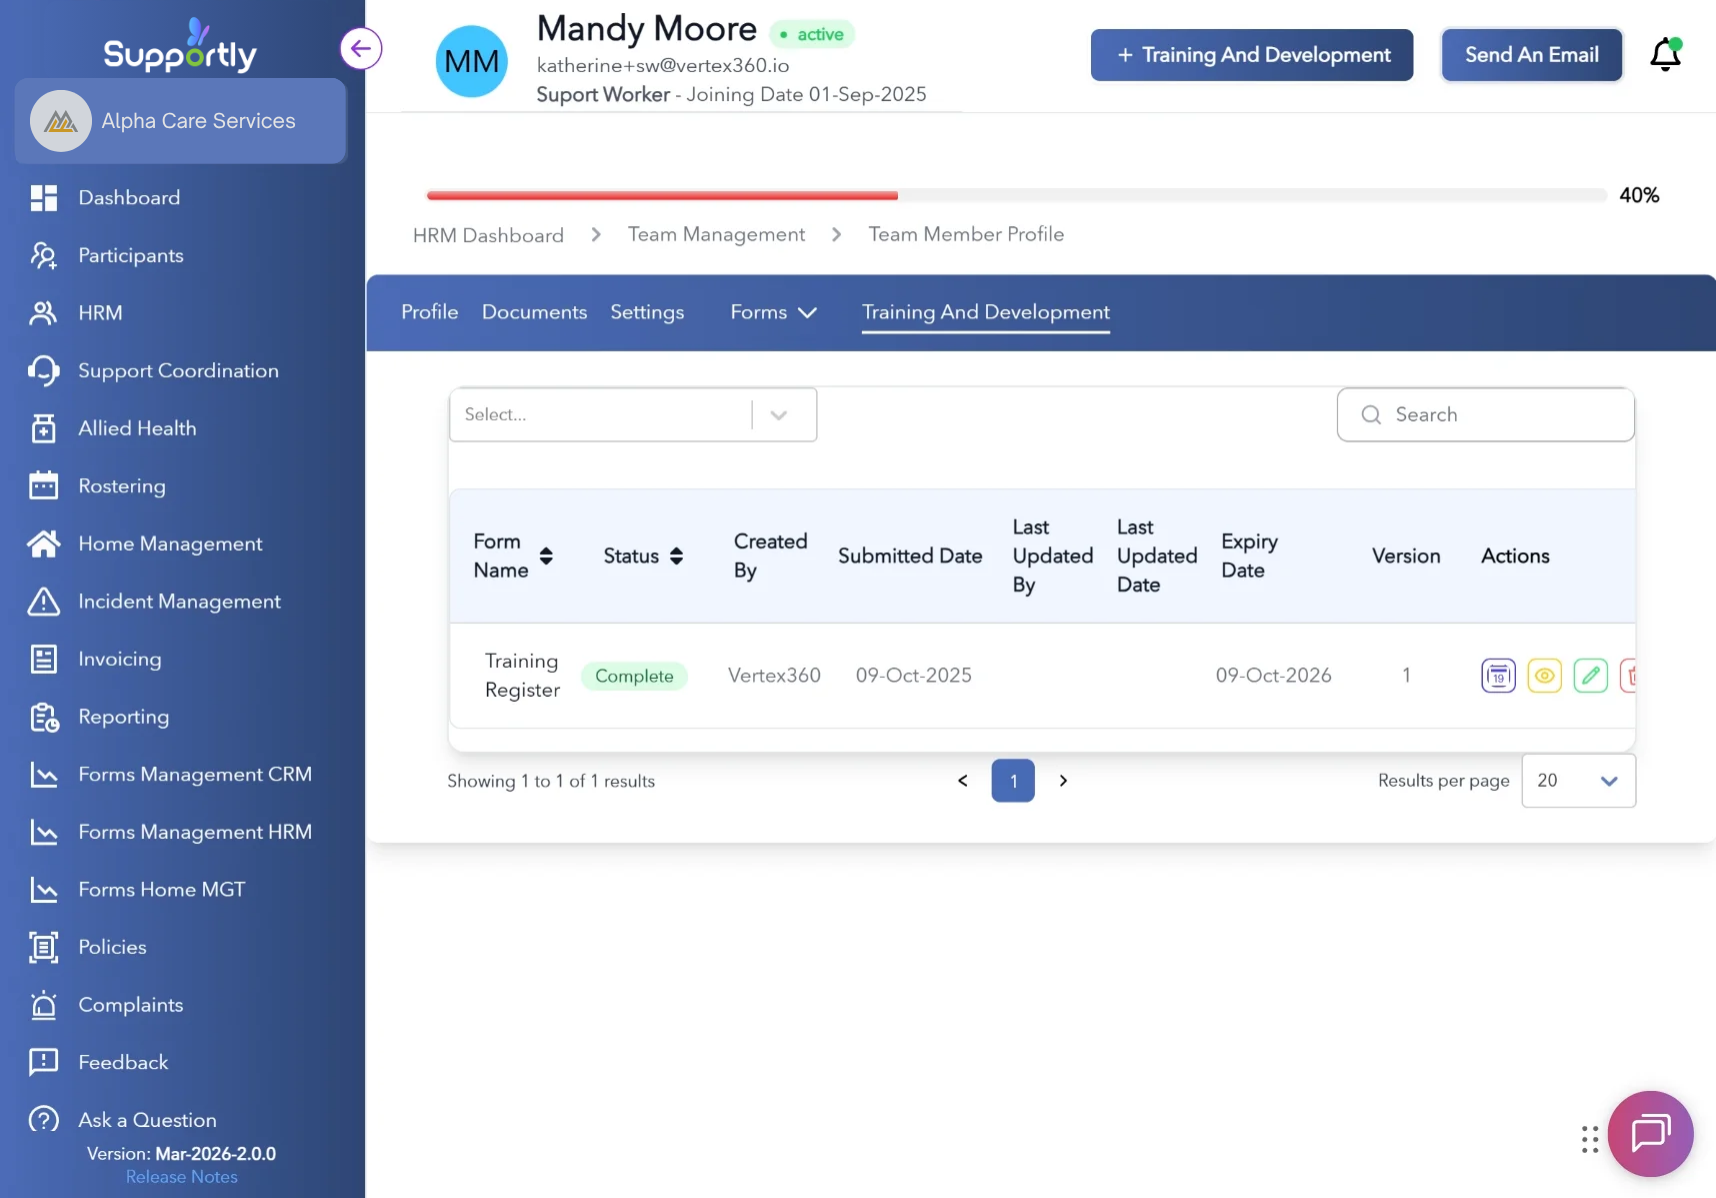Select Alpha Care Services organization card
The image size is (1716, 1198).
181,121
